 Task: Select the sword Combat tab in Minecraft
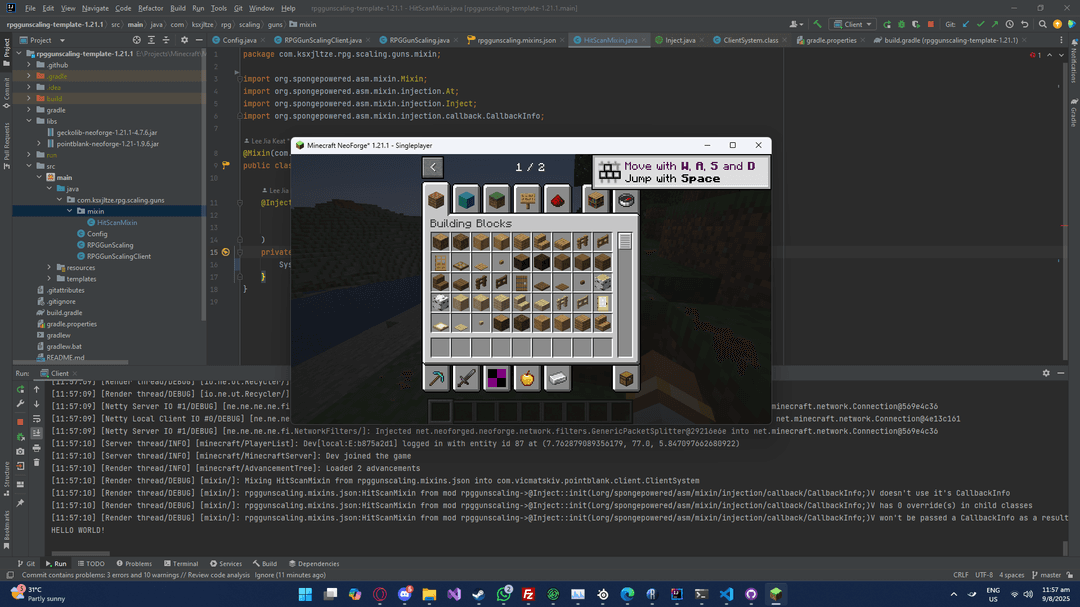click(466, 378)
